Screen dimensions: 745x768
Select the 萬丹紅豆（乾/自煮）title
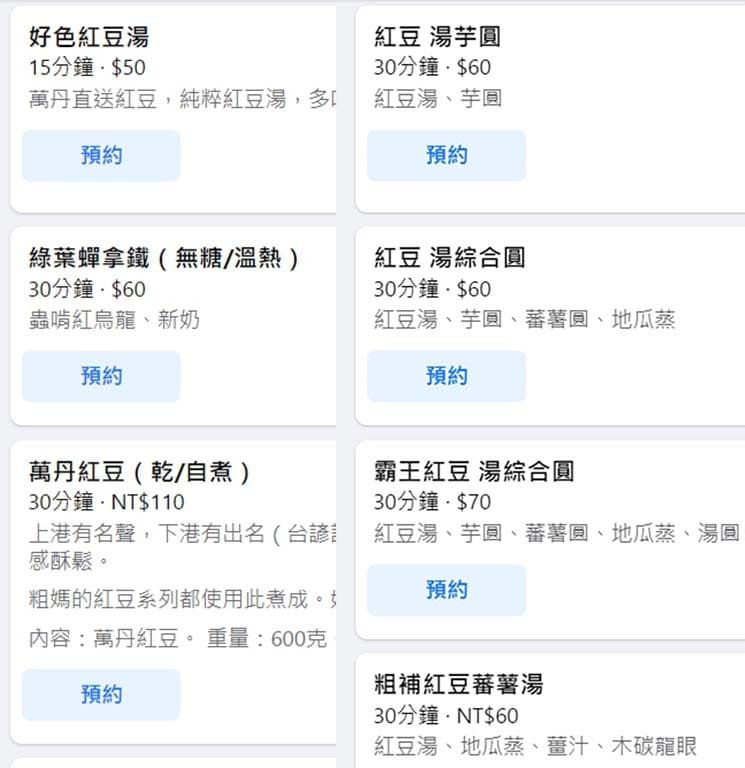(140, 472)
